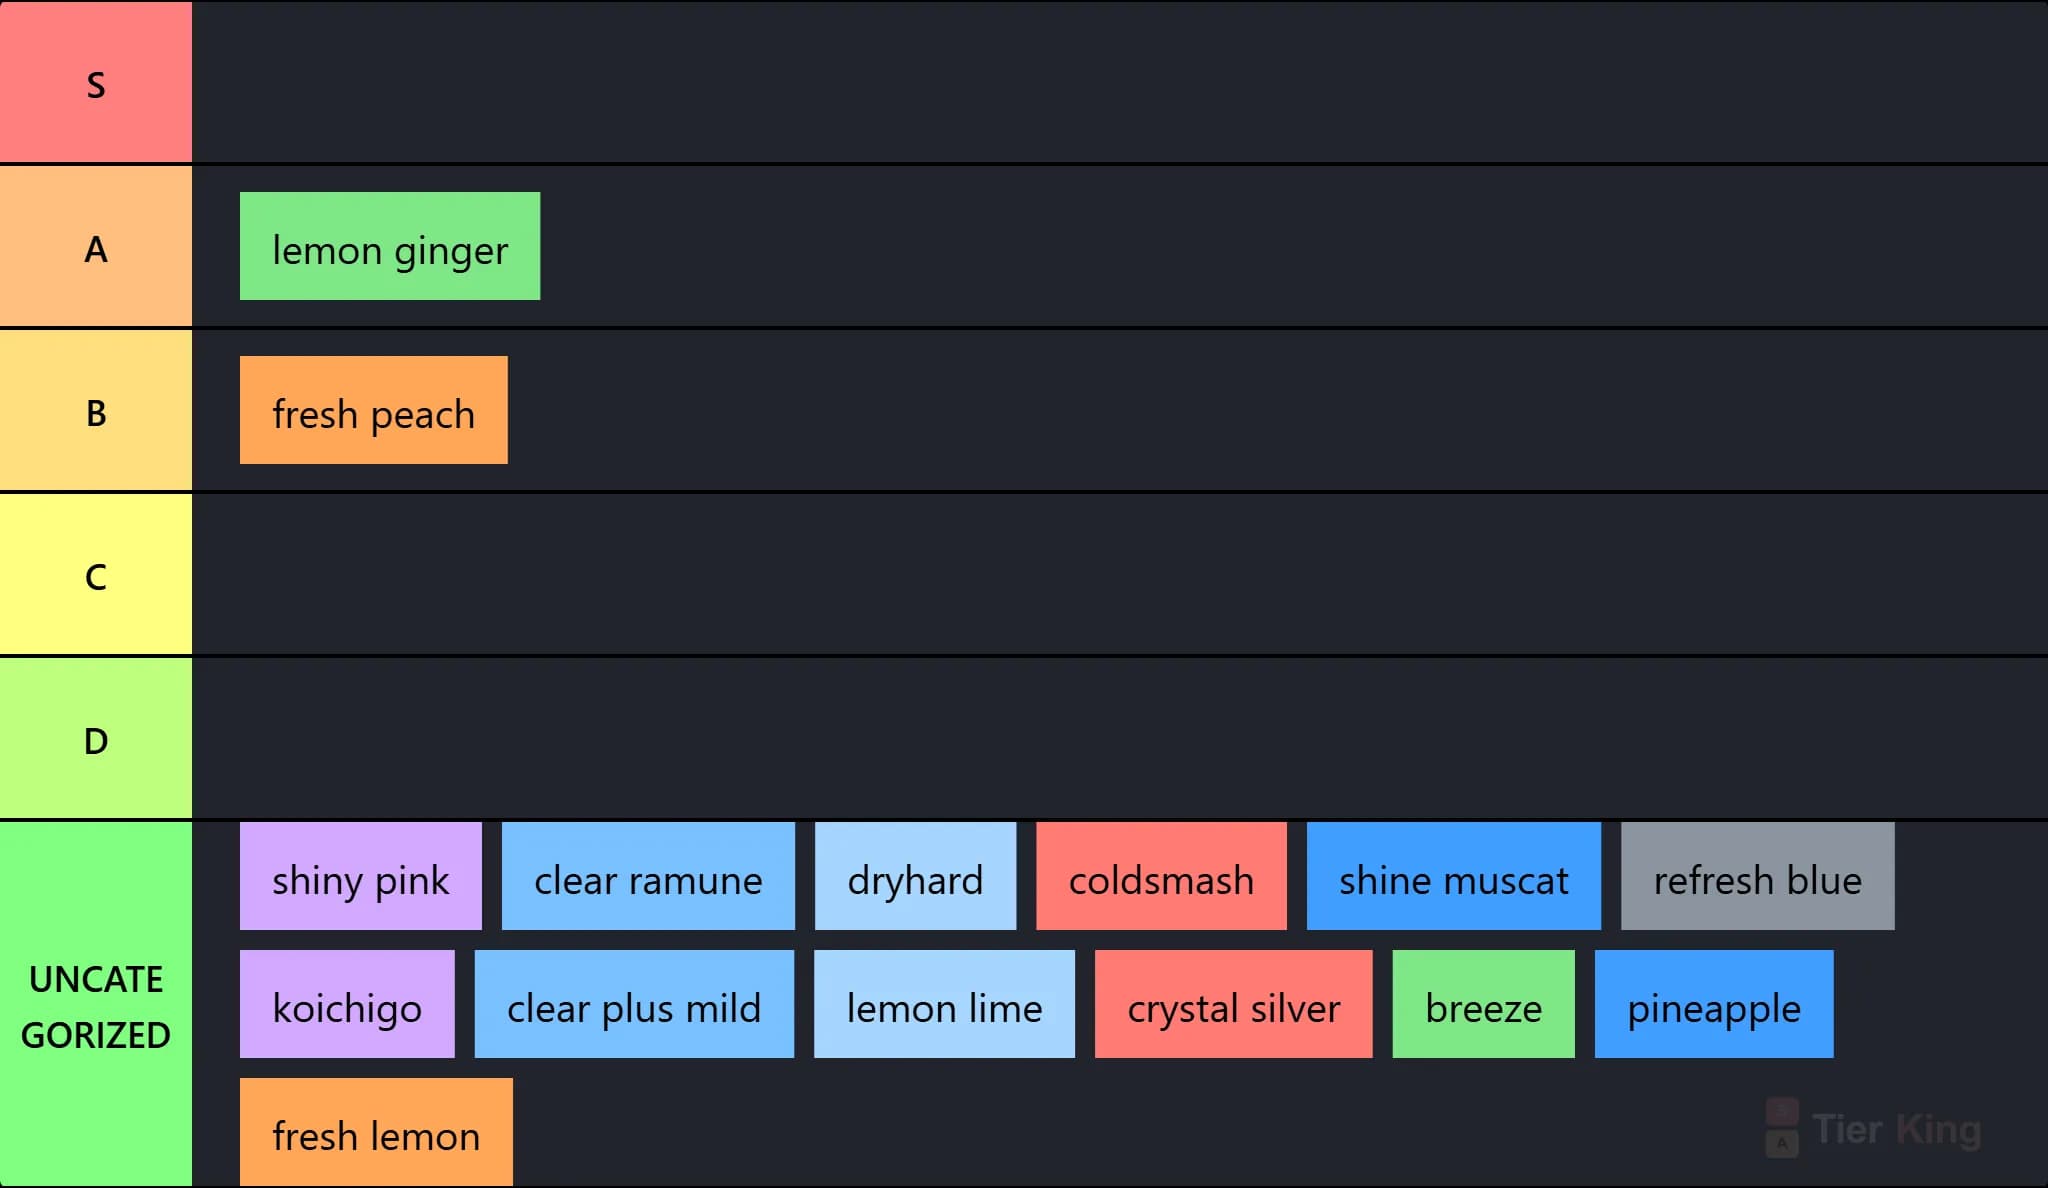
Task: Click the A tier label
Action: tap(96, 246)
